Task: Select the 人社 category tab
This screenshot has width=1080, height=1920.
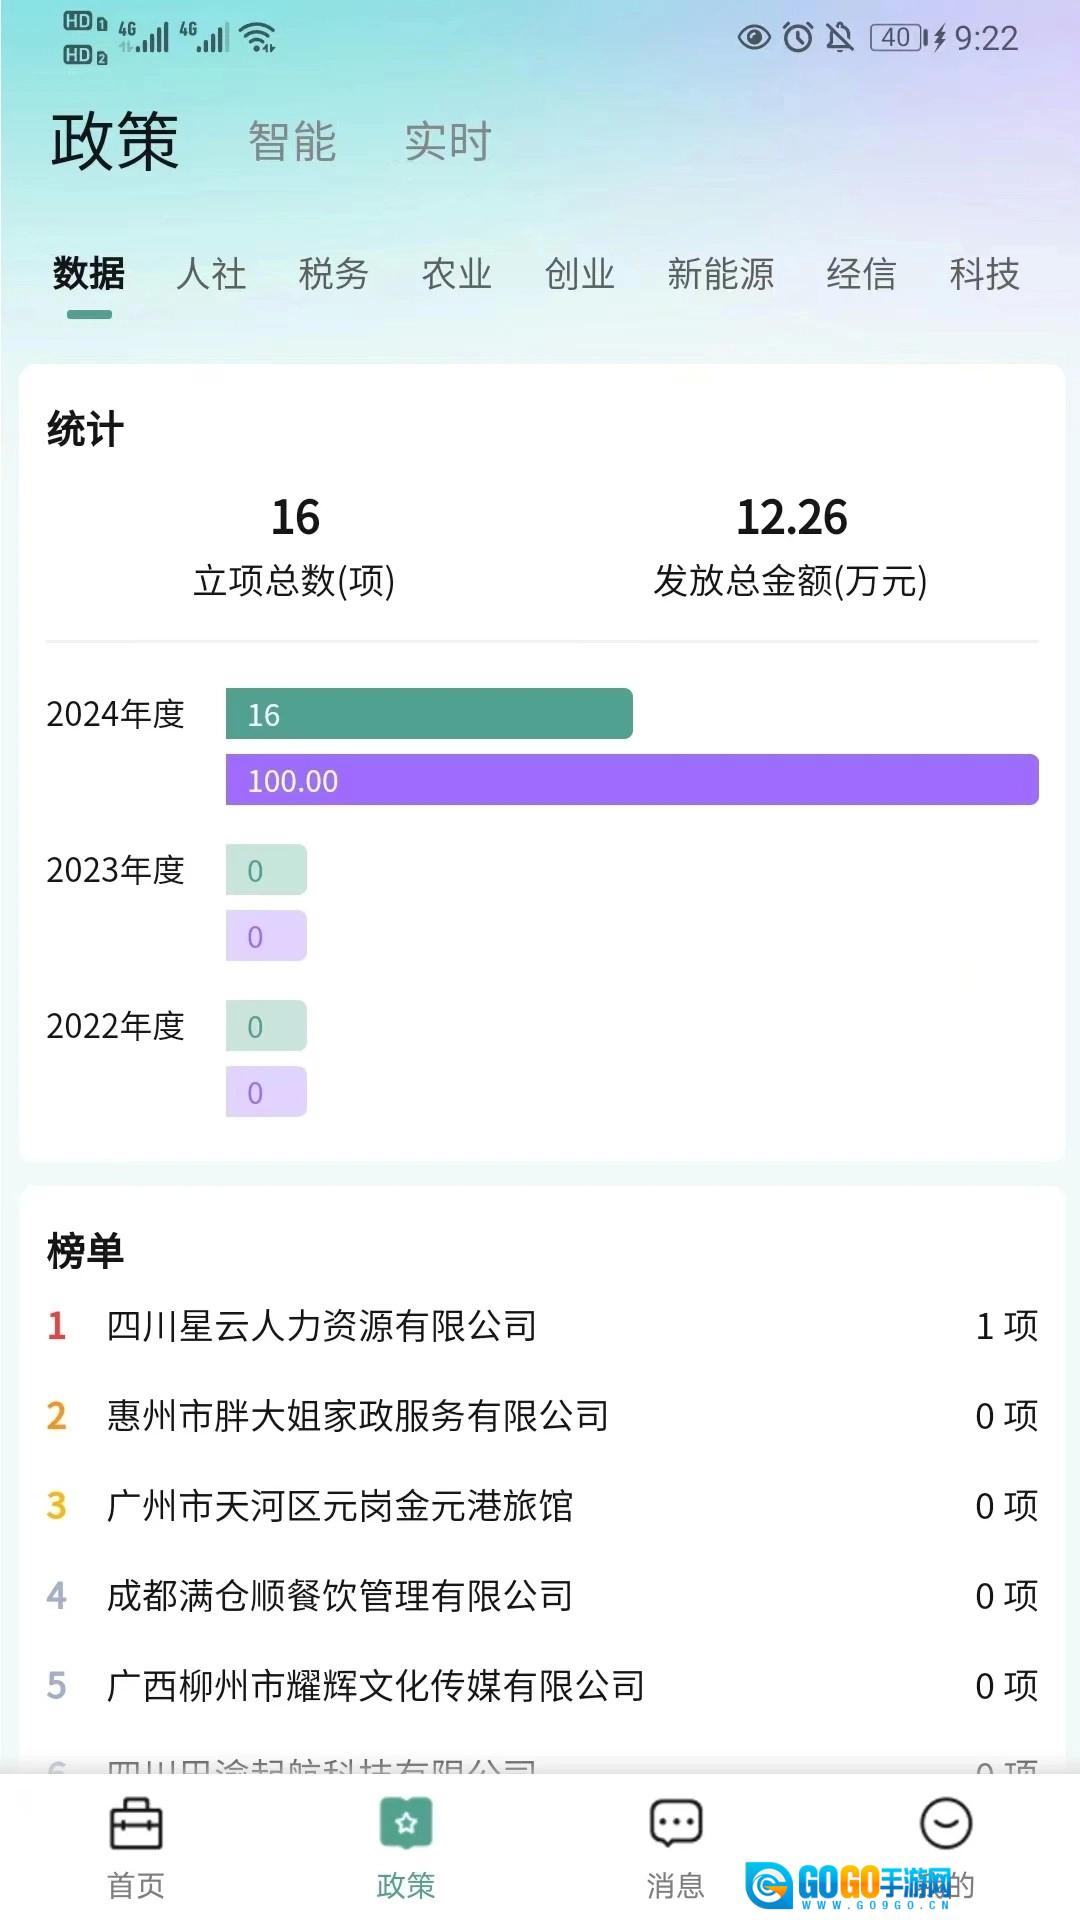Action: click(211, 273)
